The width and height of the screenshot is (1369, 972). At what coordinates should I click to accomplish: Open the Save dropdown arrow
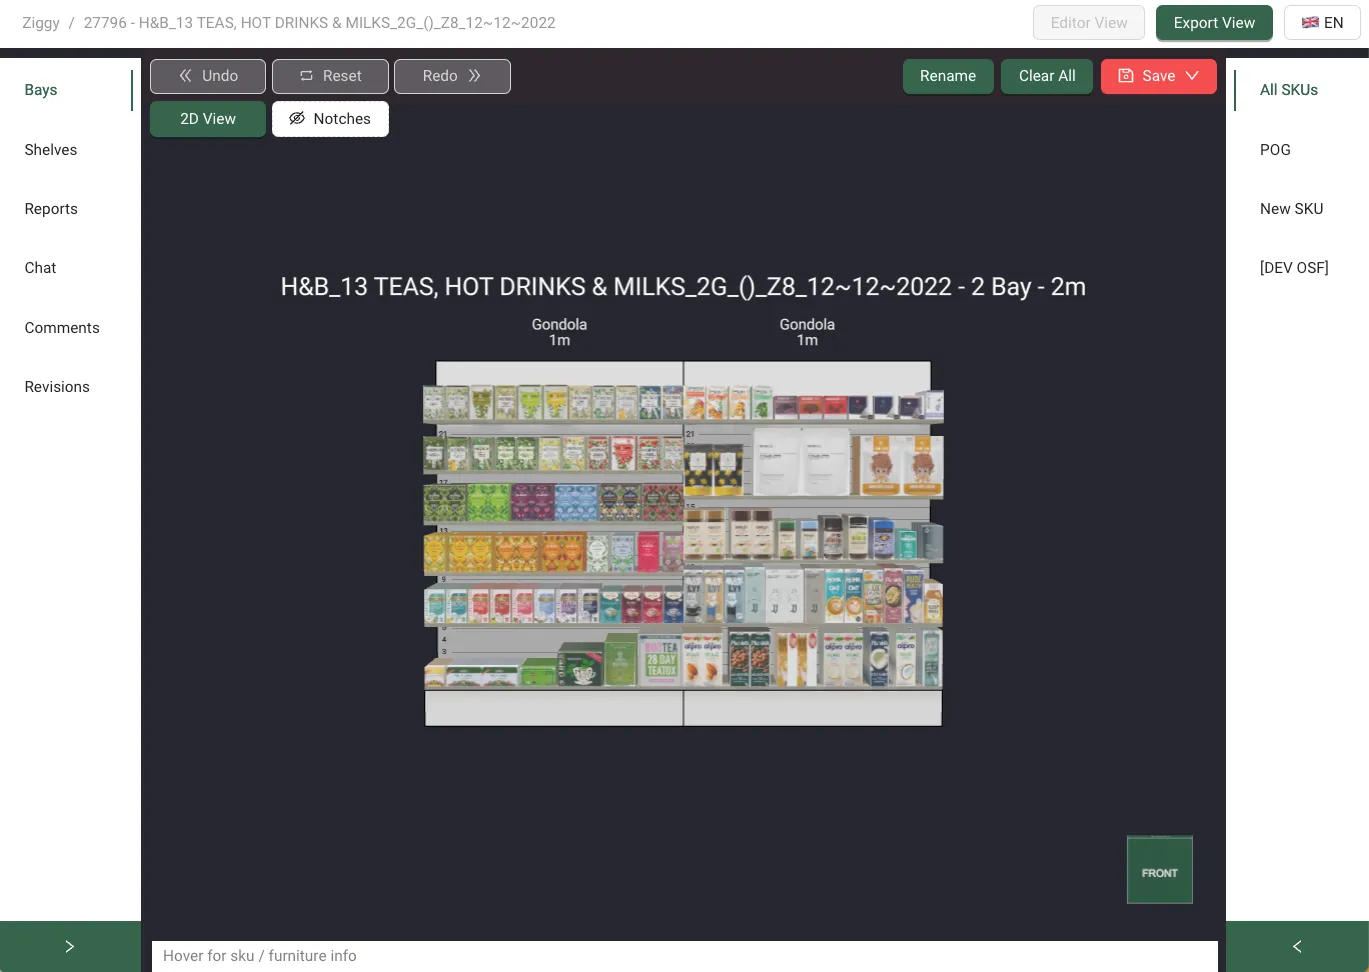pos(1193,76)
